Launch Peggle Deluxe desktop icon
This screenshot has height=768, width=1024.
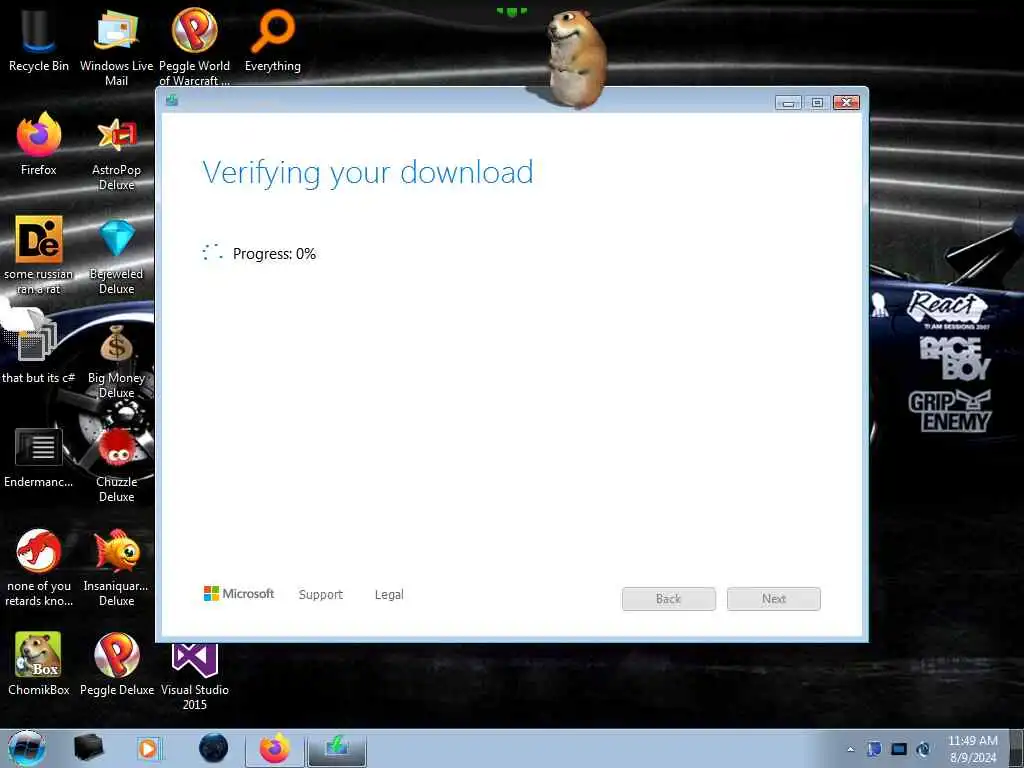coord(117,663)
